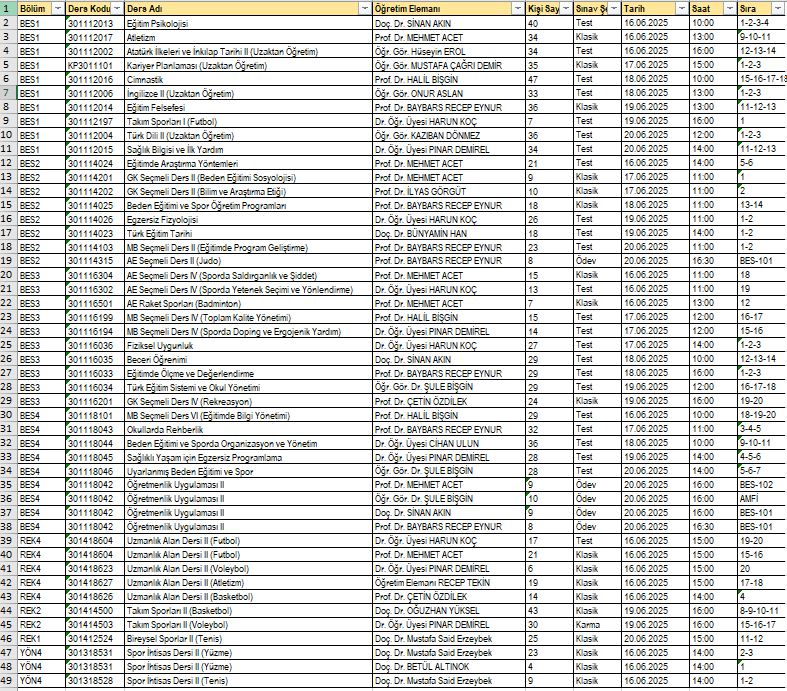
Task: Select the cell "Beceri Öğrenimi"
Action: coord(248,359)
